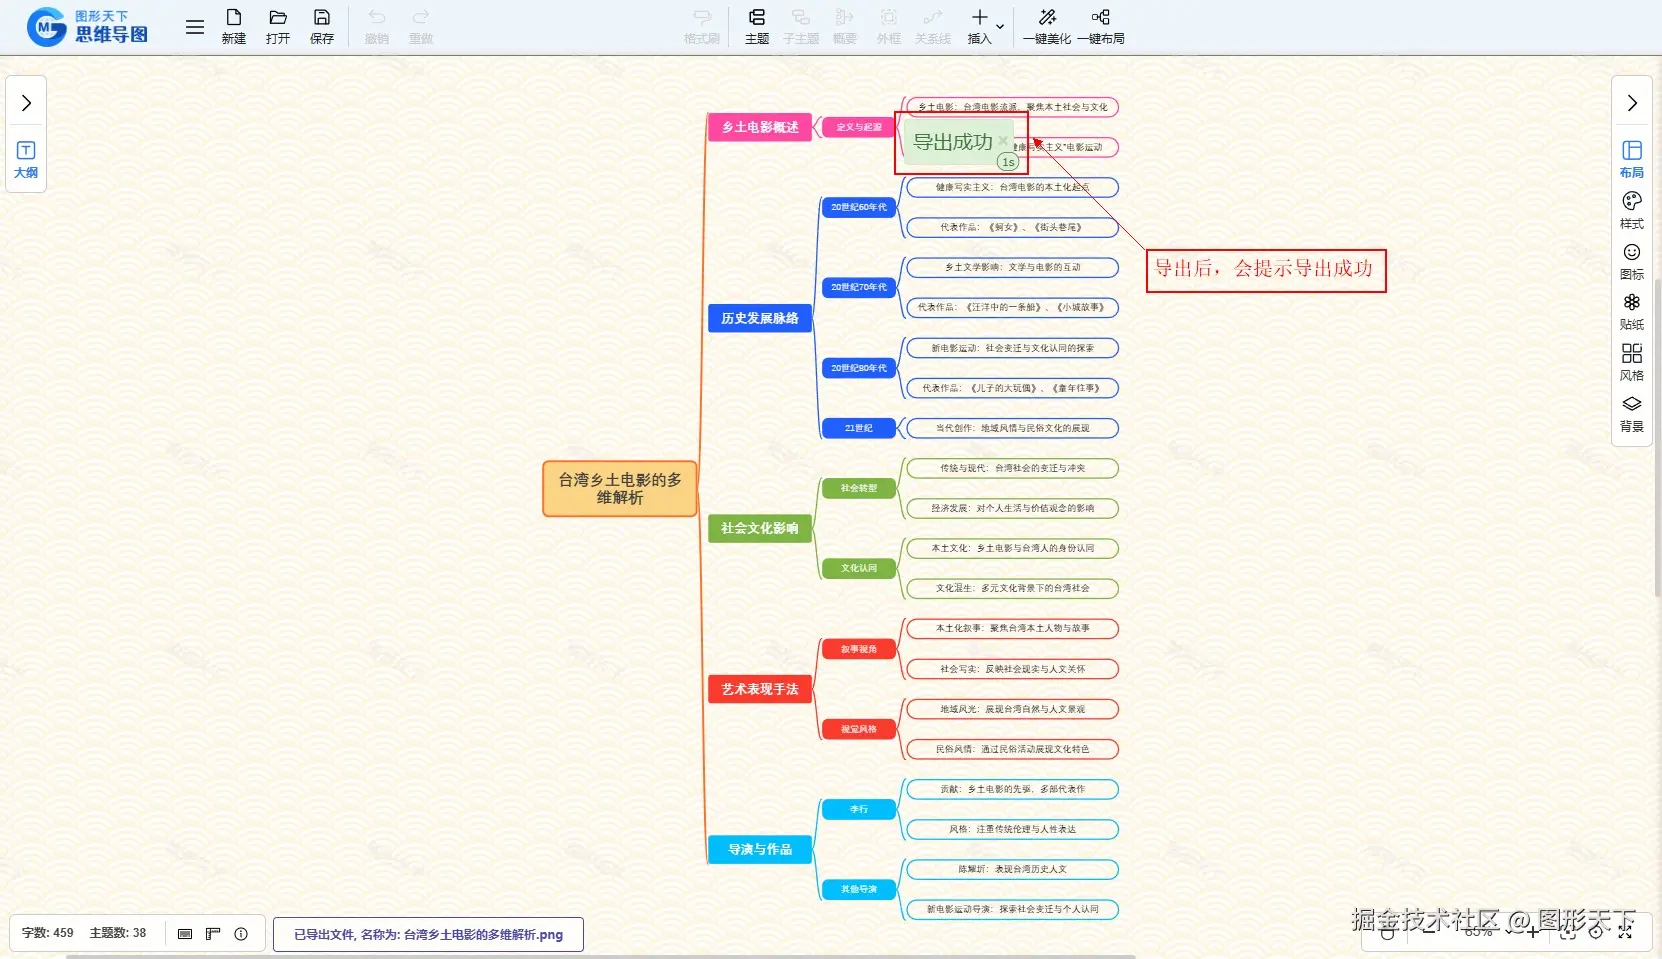Select leaf 民俗风情: 通过民俗活动展现文化特色

[1012, 749]
